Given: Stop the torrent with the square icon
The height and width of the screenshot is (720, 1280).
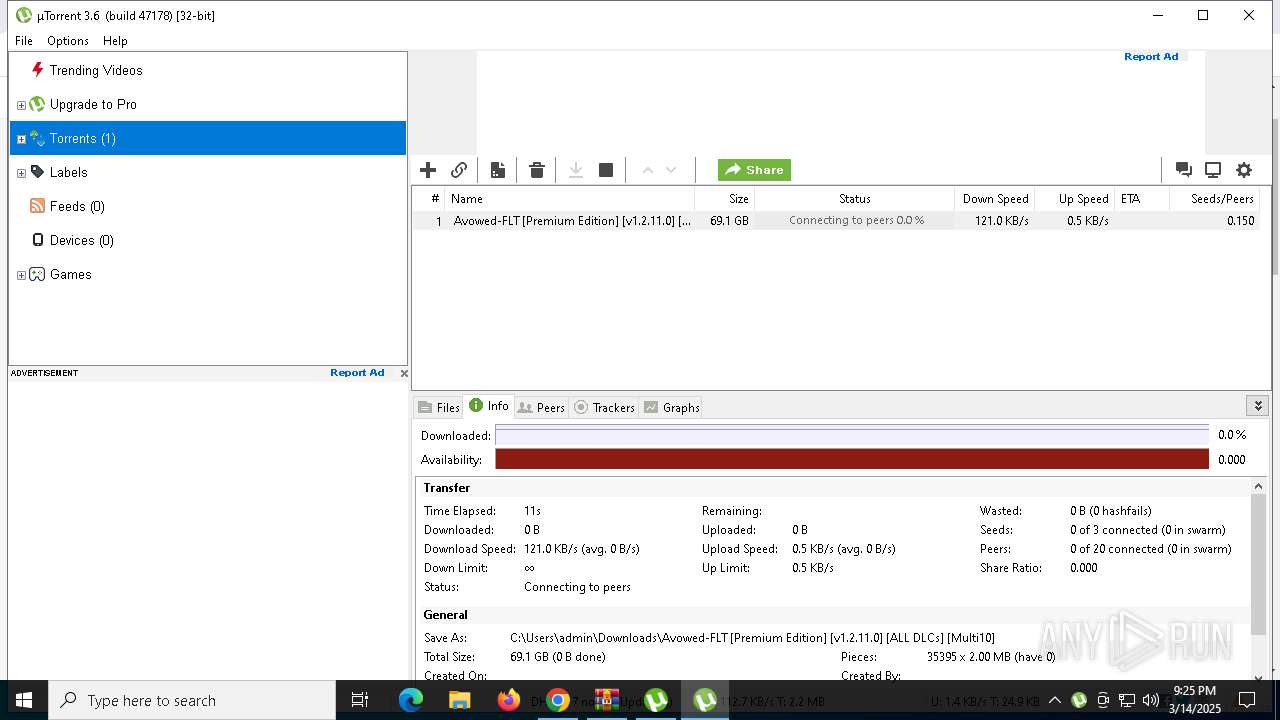Looking at the screenshot, I should click(606, 170).
